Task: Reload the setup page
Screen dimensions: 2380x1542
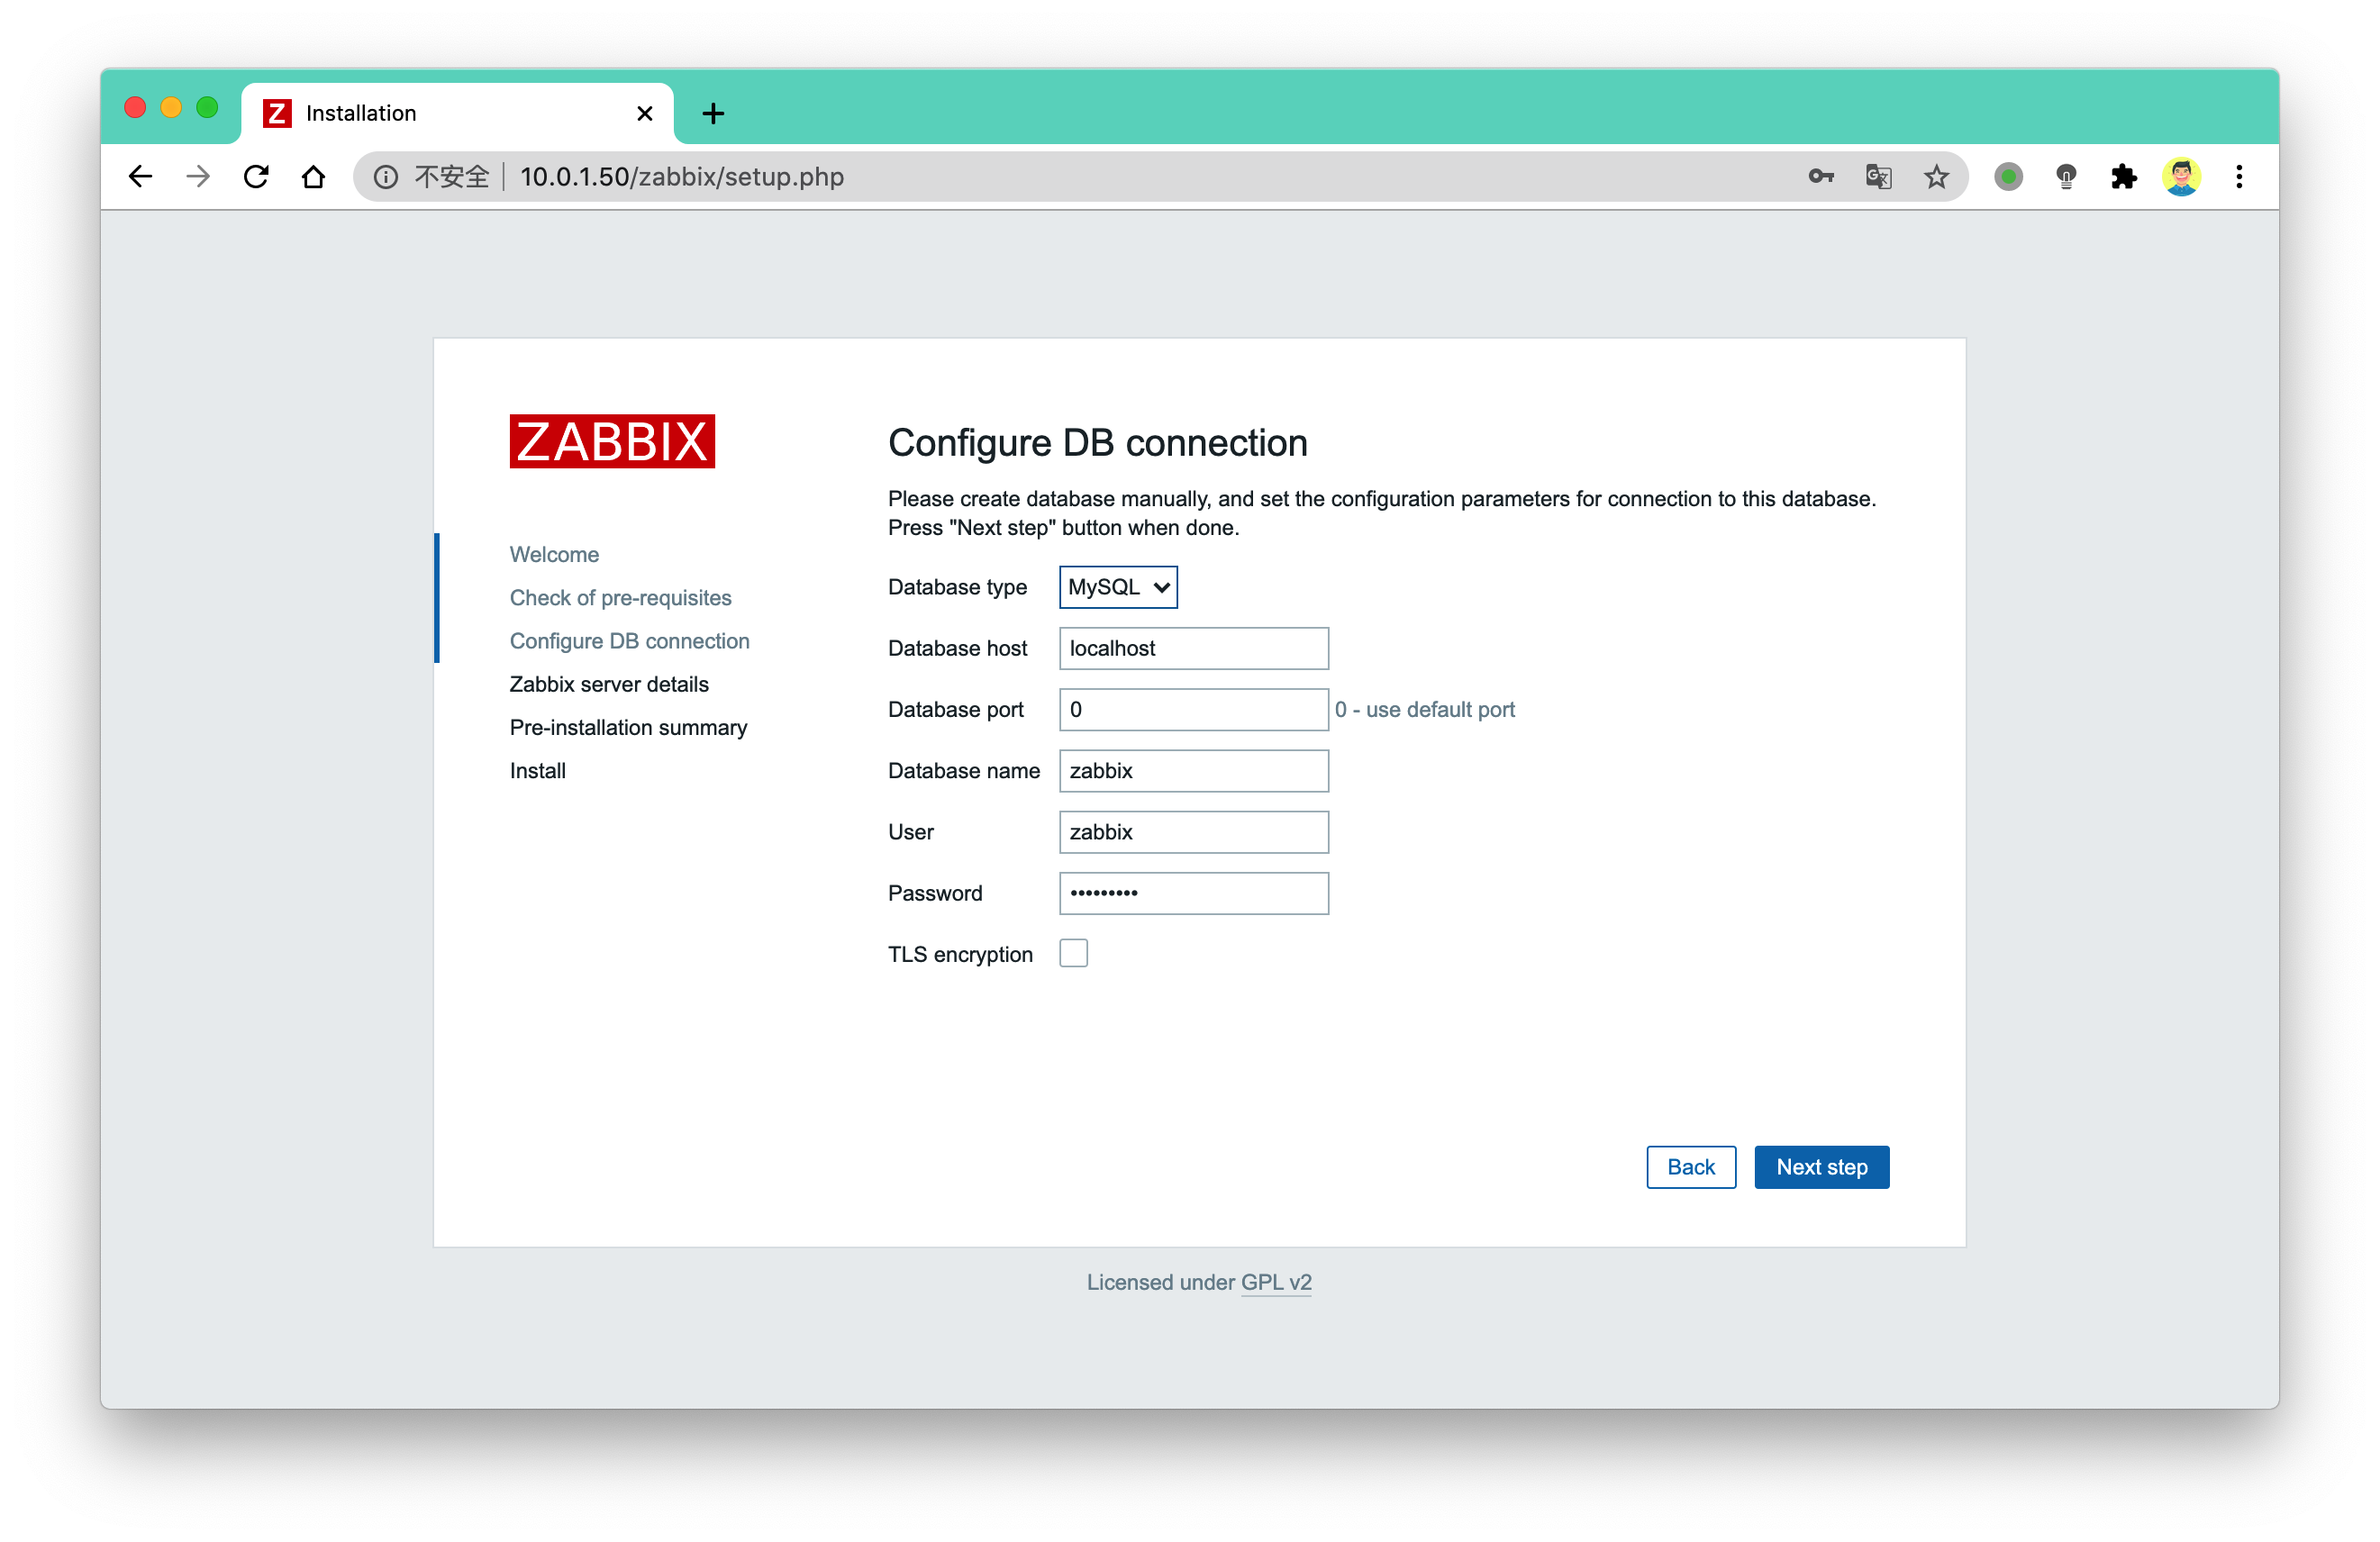Action: [x=256, y=177]
